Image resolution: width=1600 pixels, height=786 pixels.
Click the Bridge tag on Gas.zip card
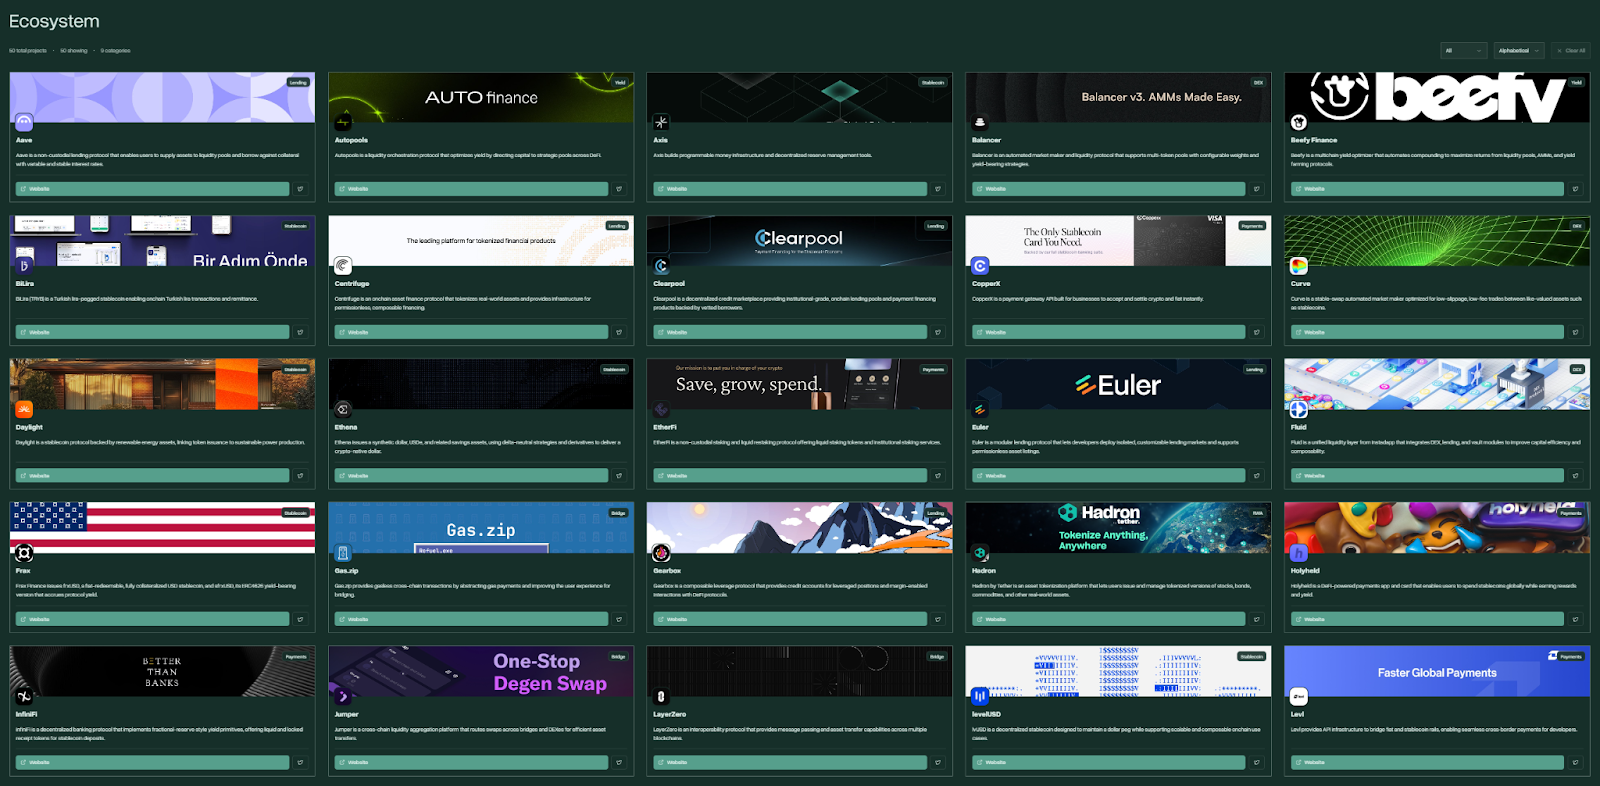(x=618, y=513)
